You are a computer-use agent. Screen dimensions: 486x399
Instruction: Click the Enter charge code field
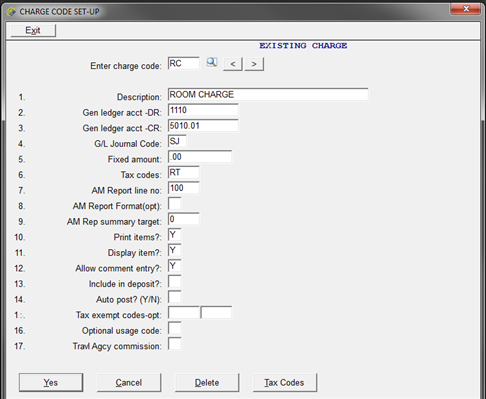coord(184,63)
